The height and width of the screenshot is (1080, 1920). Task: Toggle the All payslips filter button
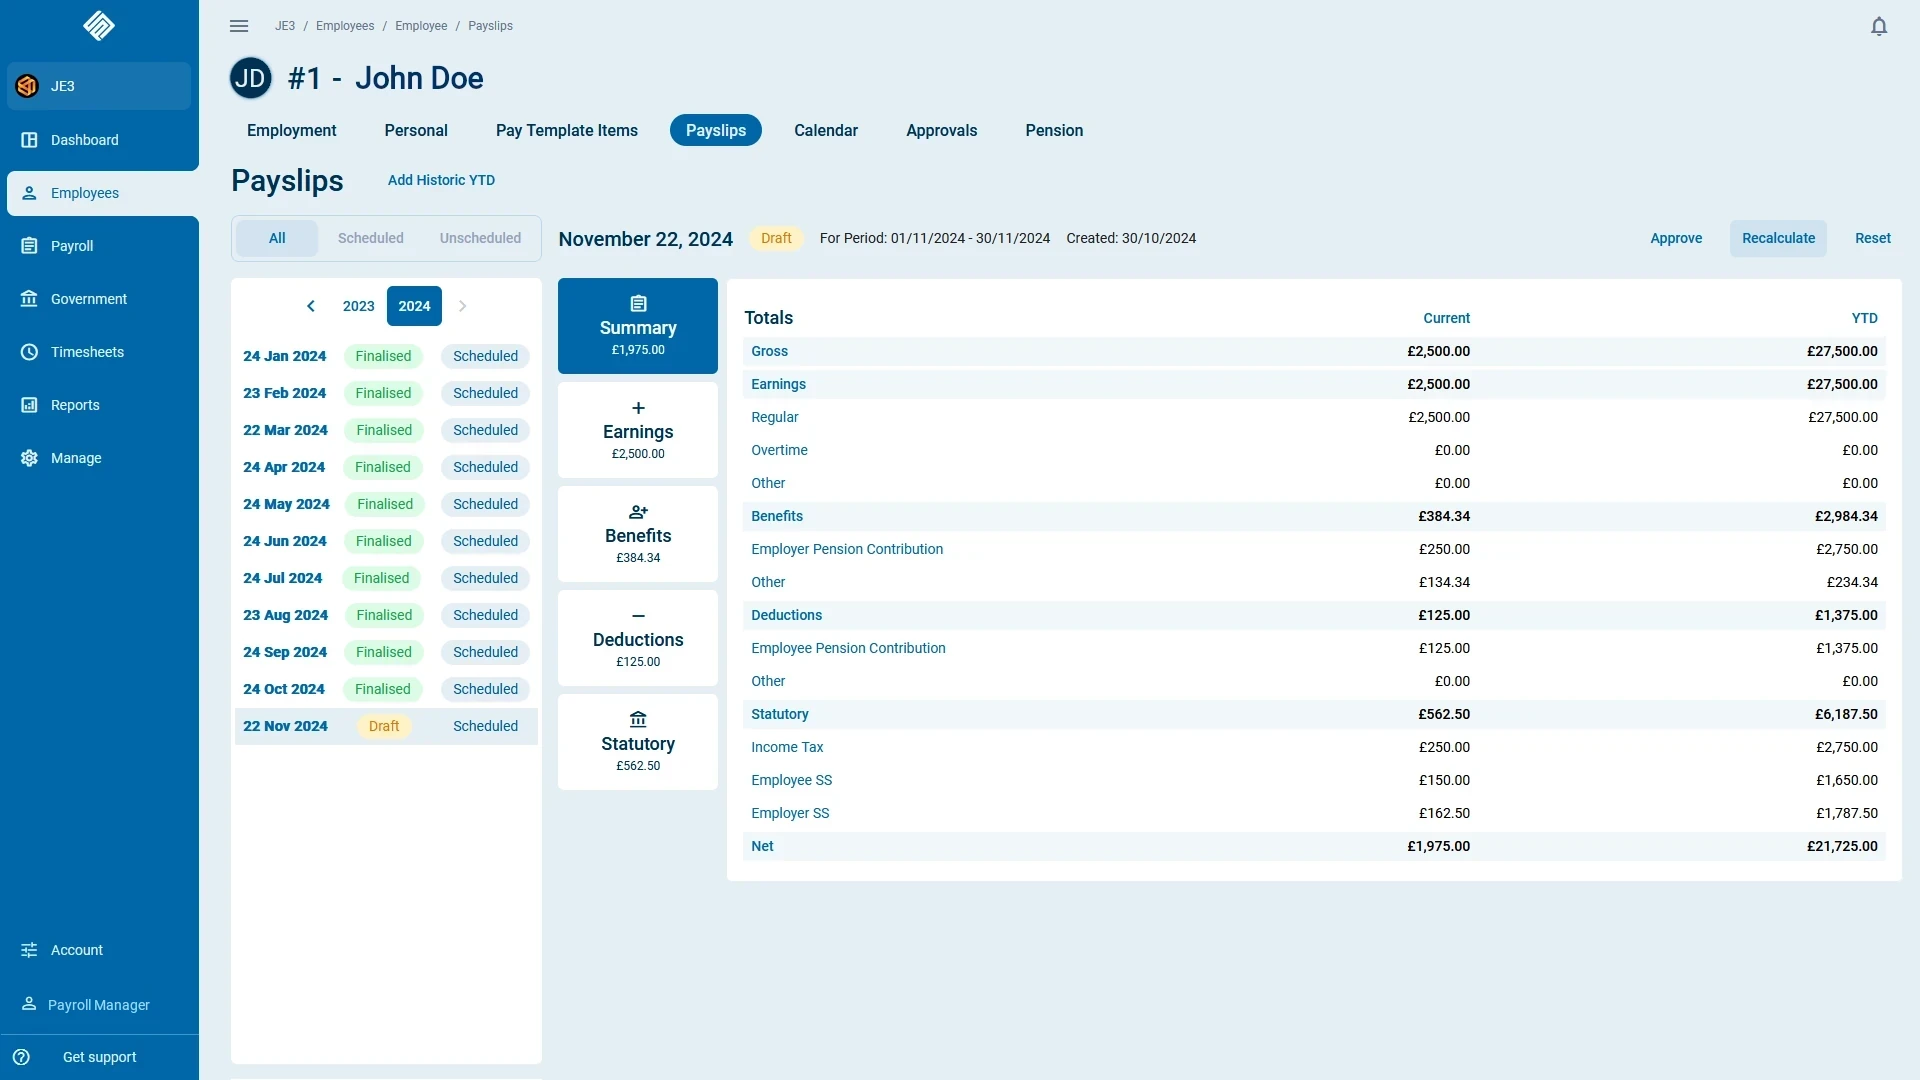[x=277, y=237]
